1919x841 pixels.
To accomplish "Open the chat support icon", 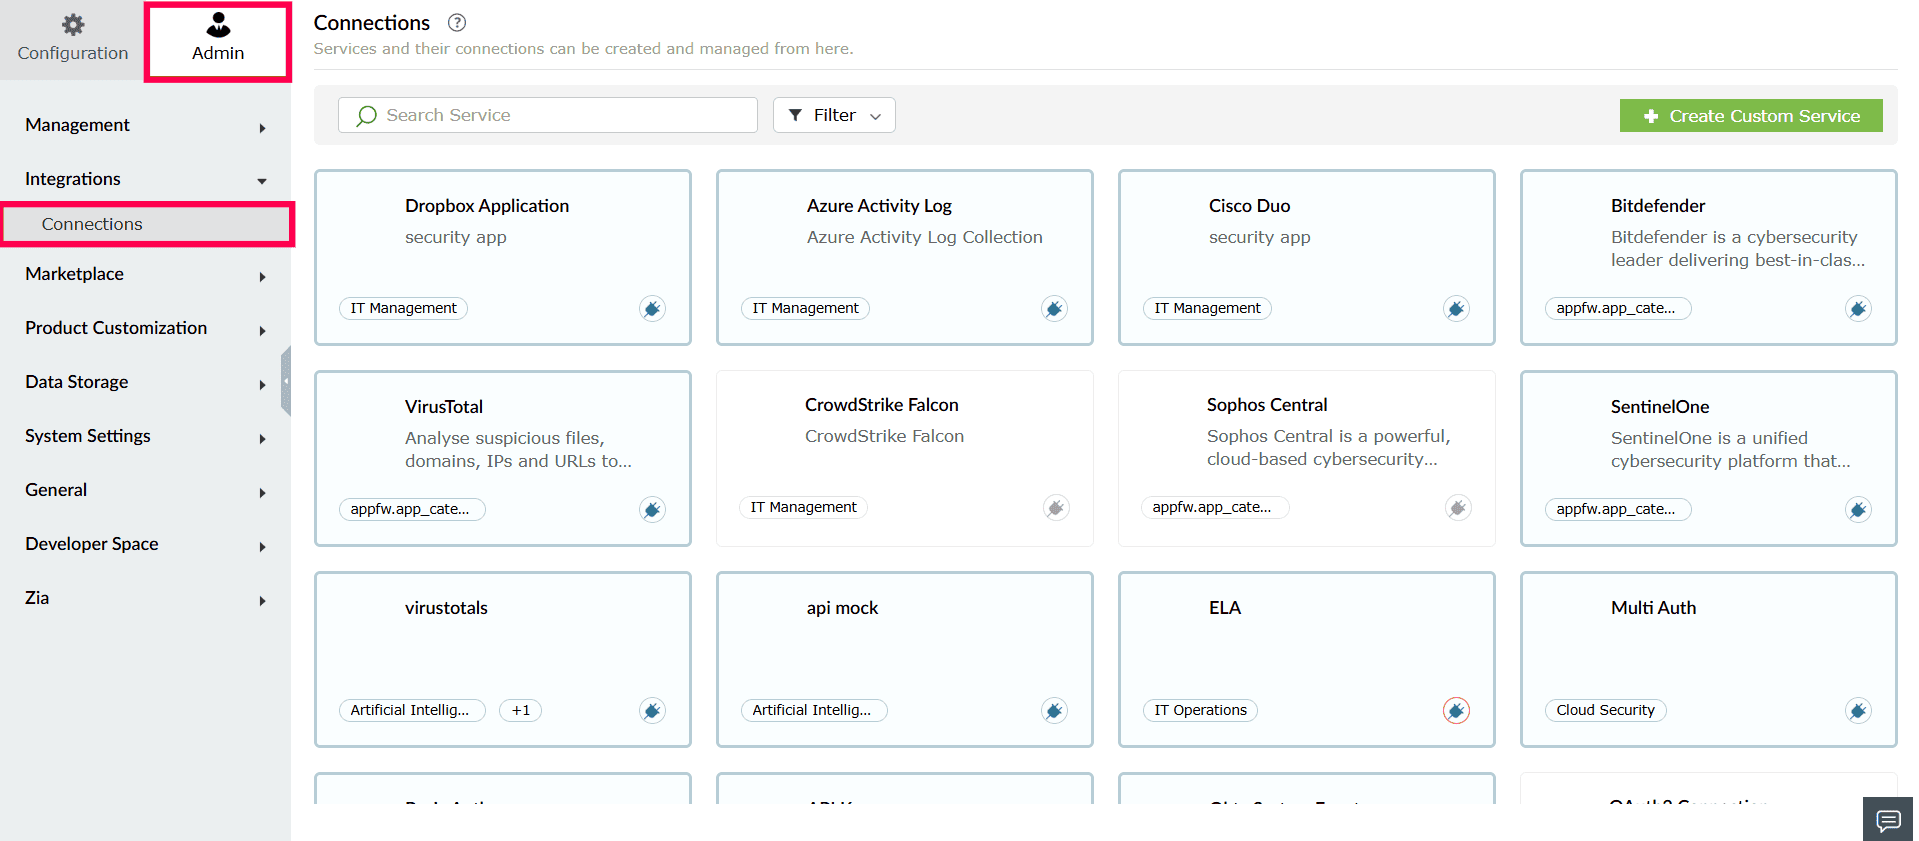I will click(x=1888, y=821).
